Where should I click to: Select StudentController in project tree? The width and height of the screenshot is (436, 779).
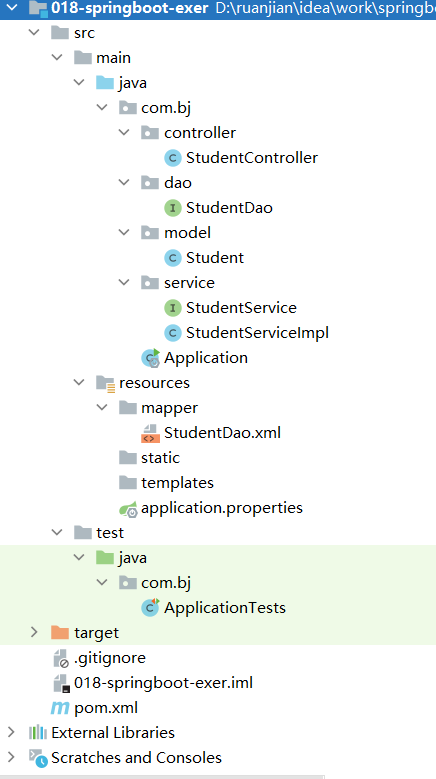252,158
